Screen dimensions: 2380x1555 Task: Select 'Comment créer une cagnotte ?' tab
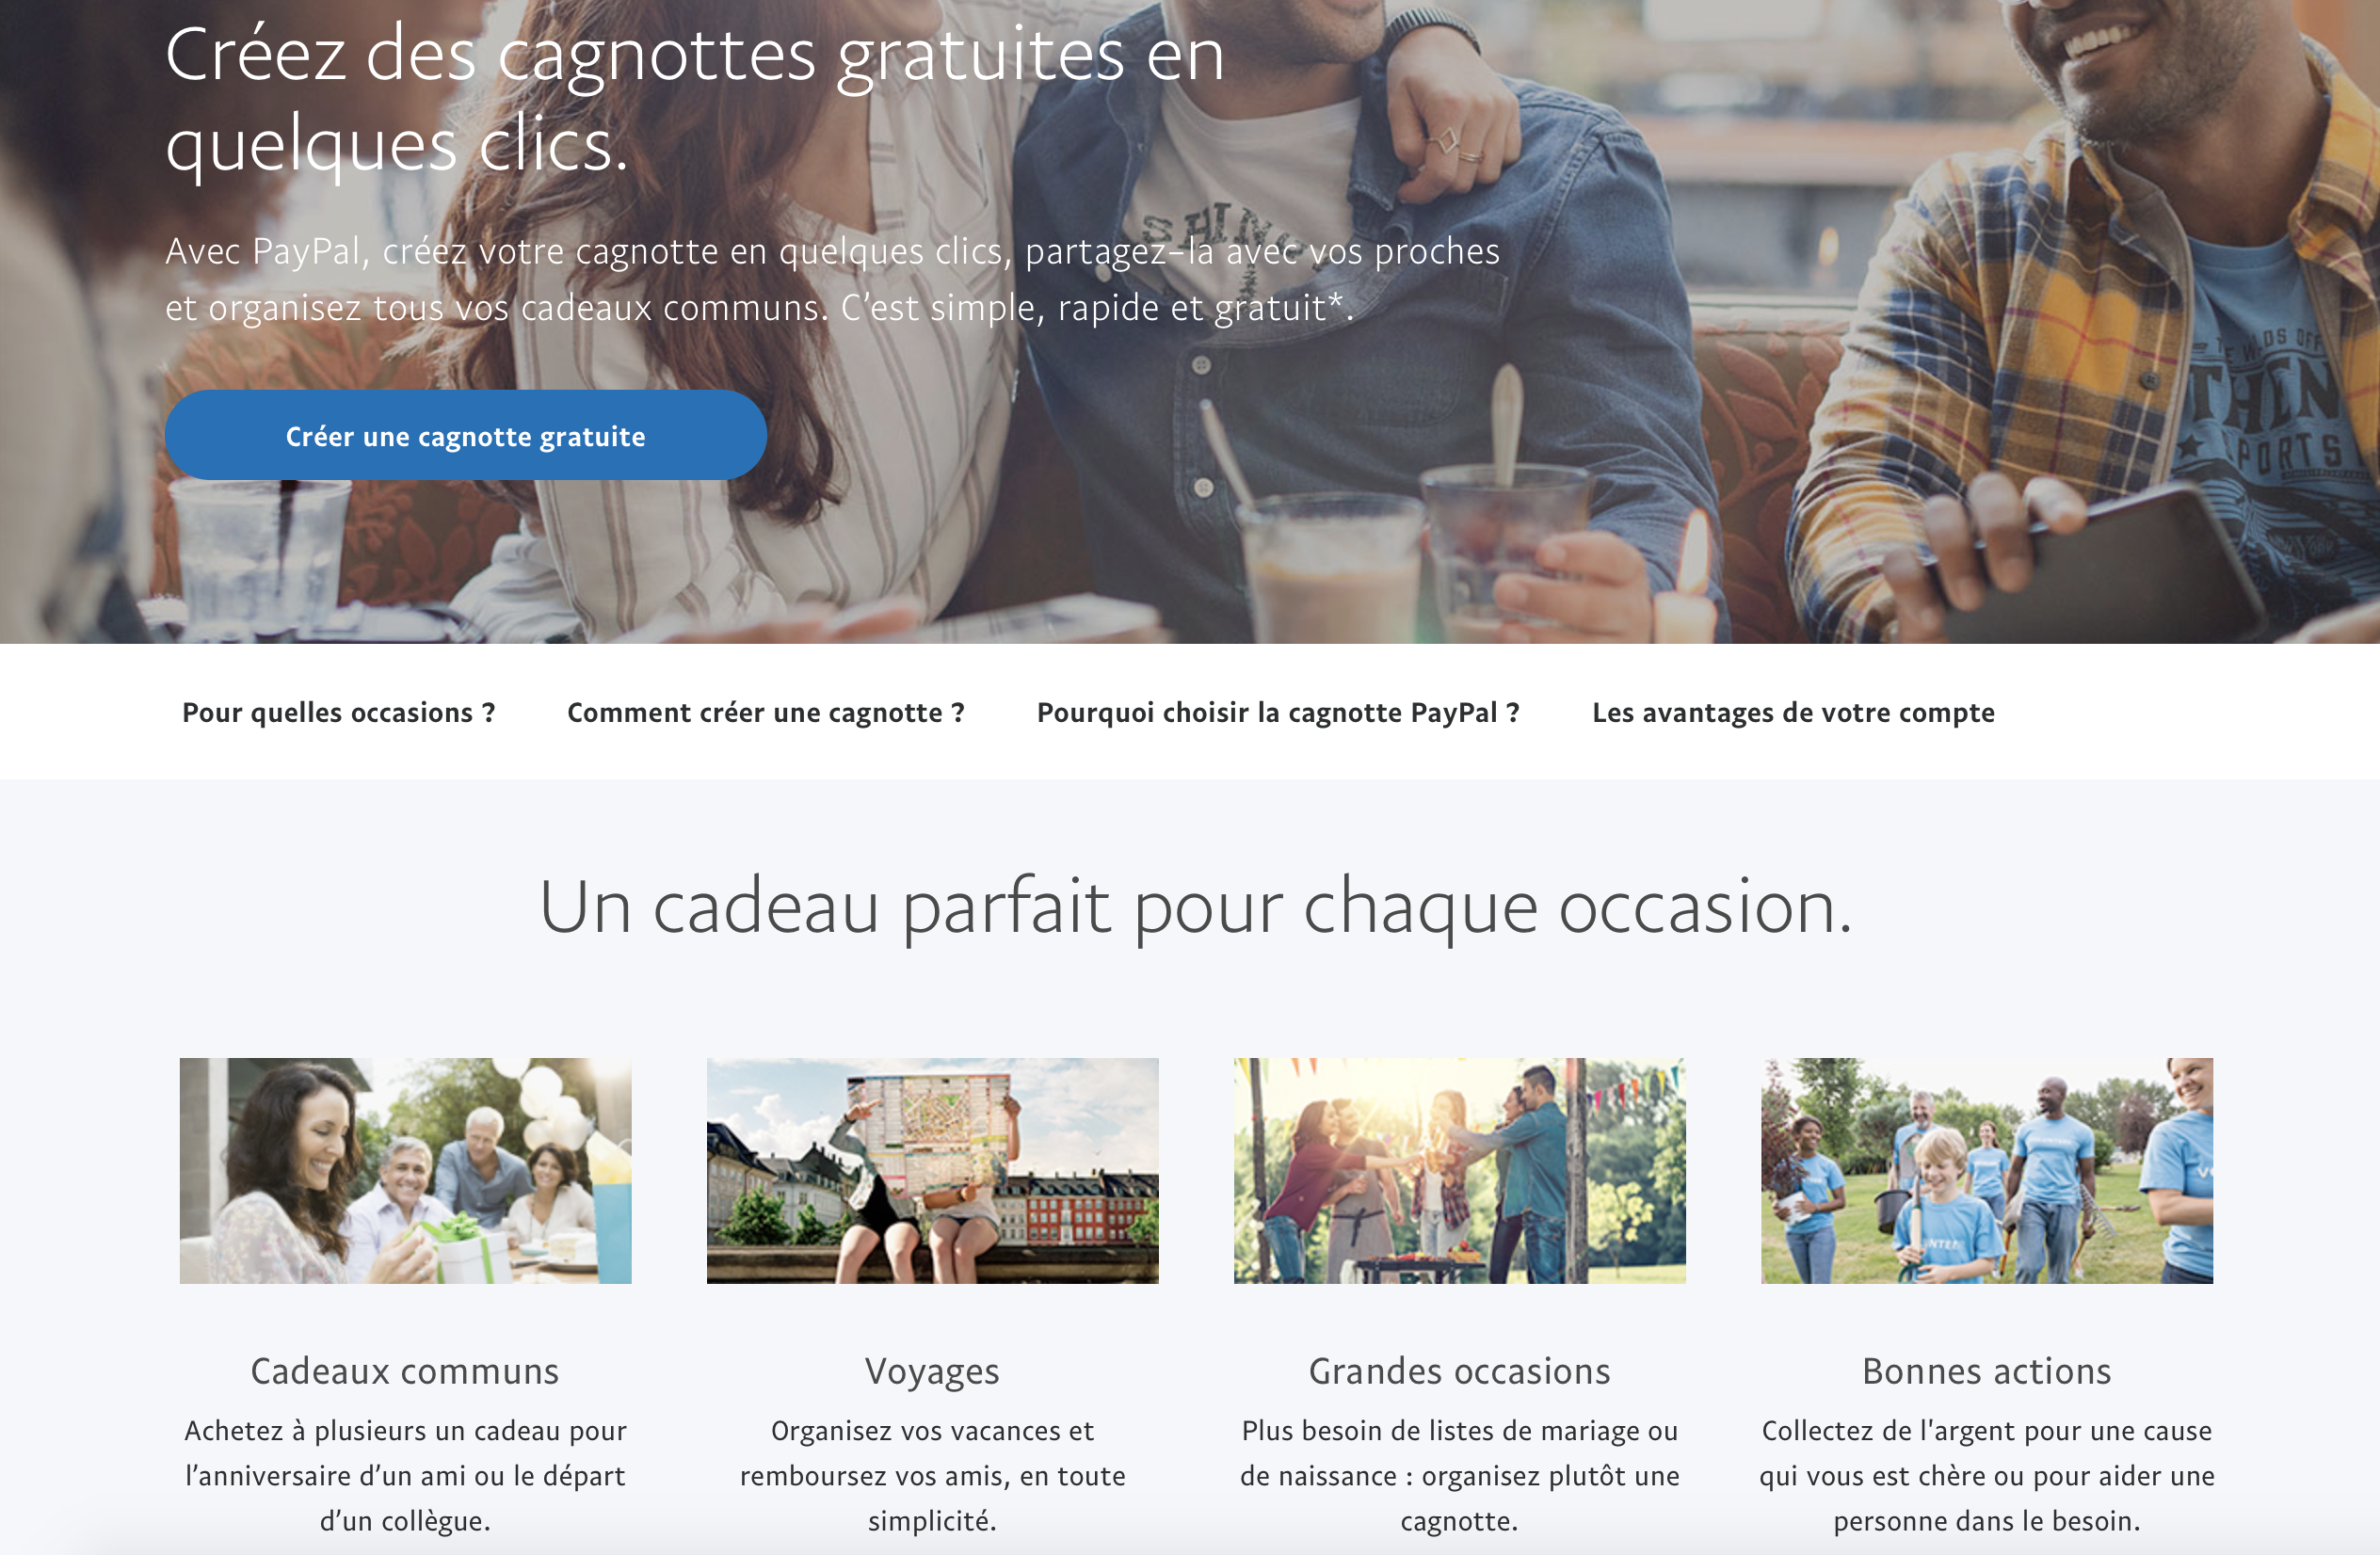click(x=766, y=712)
